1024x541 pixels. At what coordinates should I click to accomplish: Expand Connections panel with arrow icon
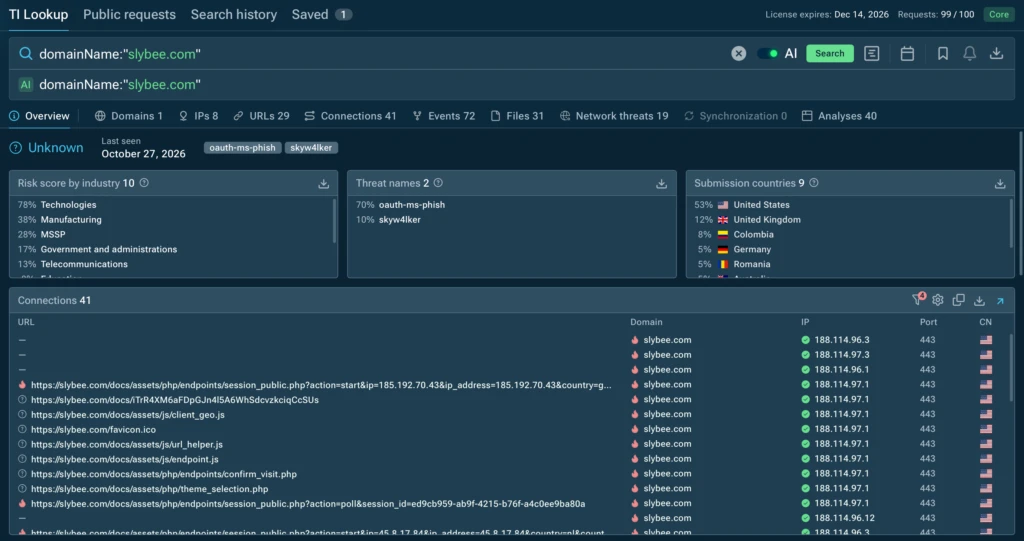click(1000, 301)
